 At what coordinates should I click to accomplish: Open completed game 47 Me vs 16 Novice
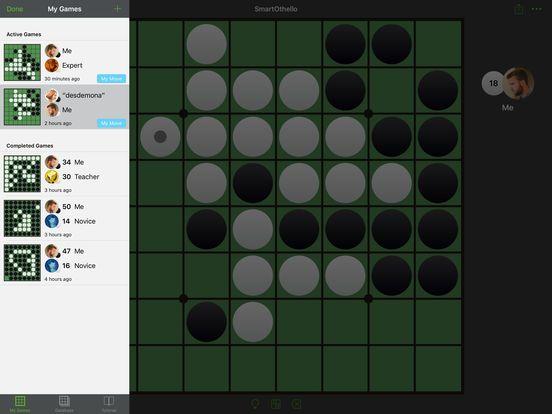(64, 263)
